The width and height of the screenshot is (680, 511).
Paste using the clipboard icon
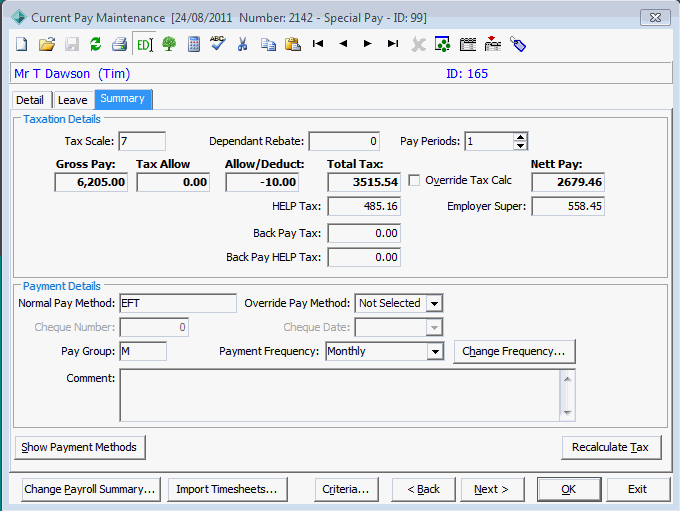click(293, 44)
